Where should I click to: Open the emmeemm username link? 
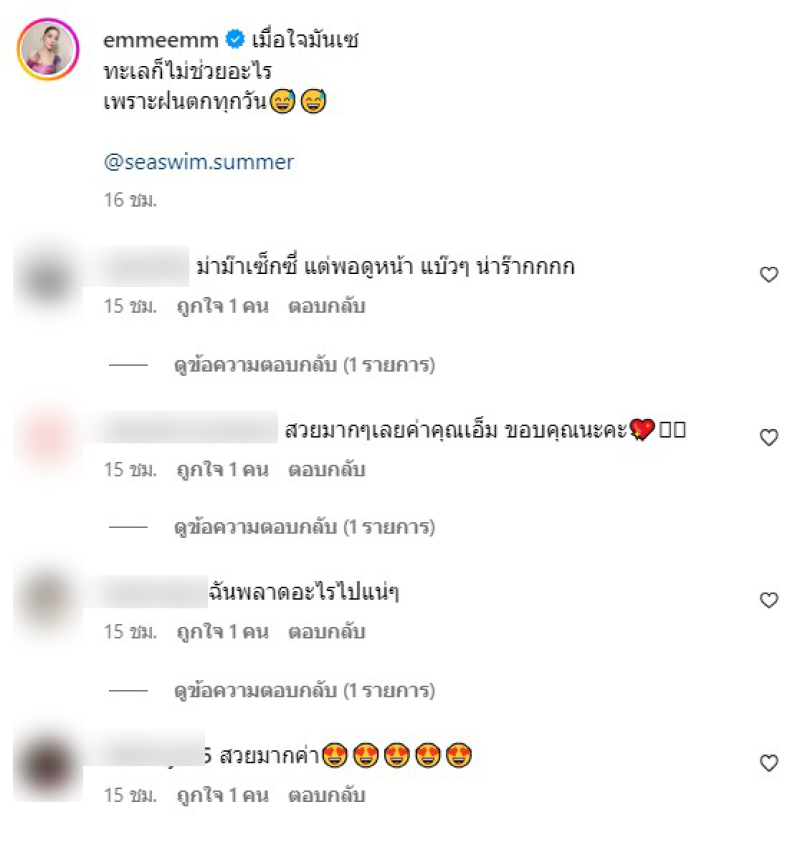tap(161, 40)
